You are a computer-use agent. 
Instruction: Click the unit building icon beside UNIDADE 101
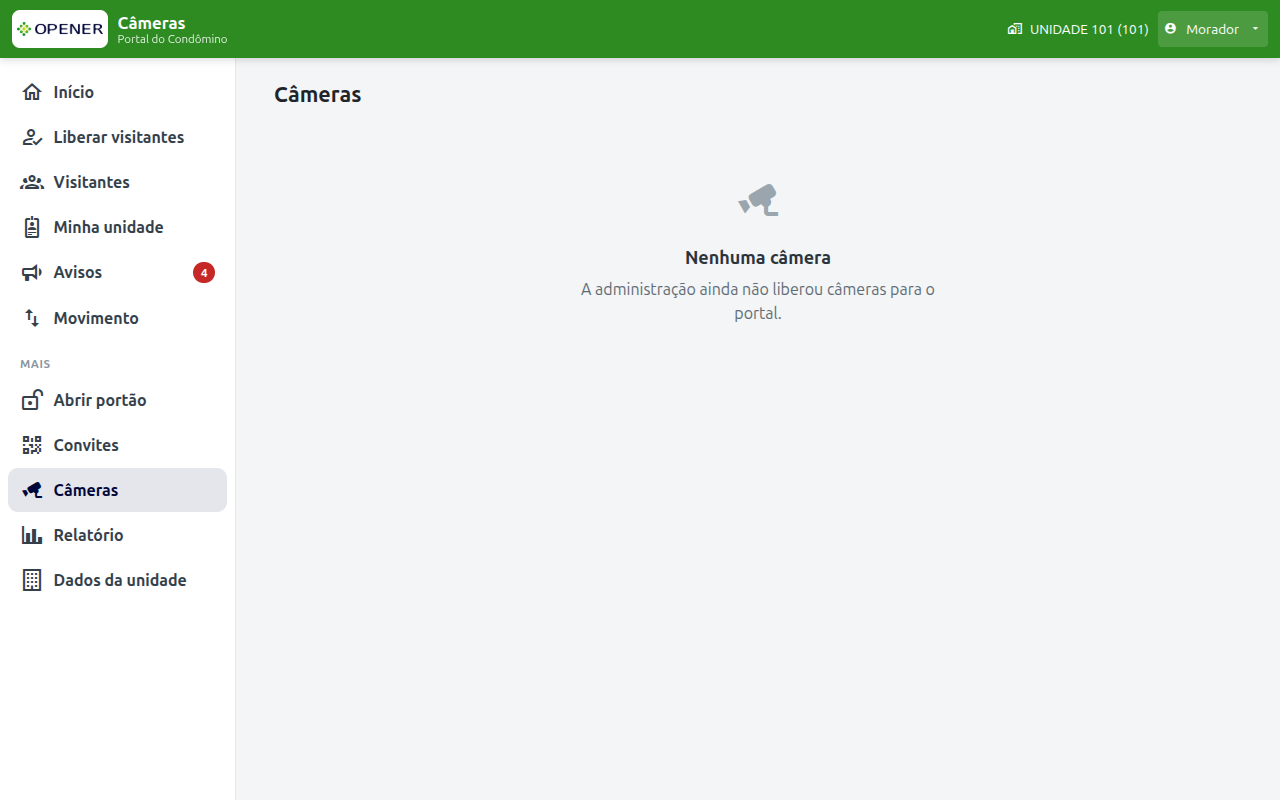[1015, 29]
